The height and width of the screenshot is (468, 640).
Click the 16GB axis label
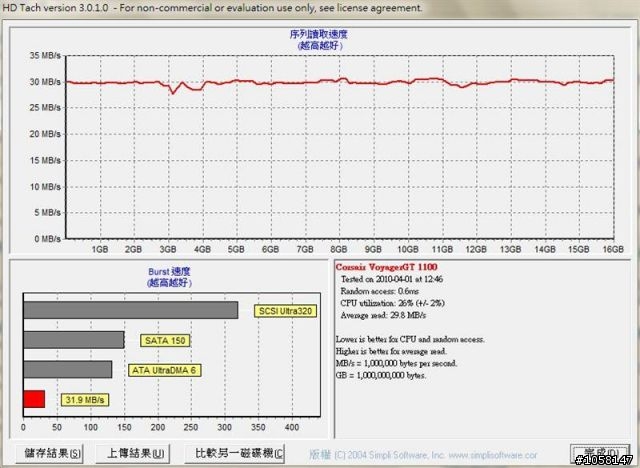tap(613, 249)
